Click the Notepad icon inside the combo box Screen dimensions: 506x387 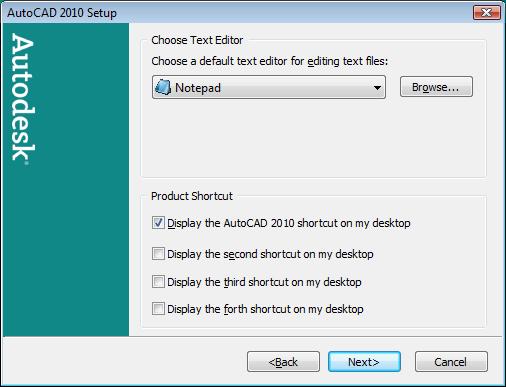coord(163,87)
